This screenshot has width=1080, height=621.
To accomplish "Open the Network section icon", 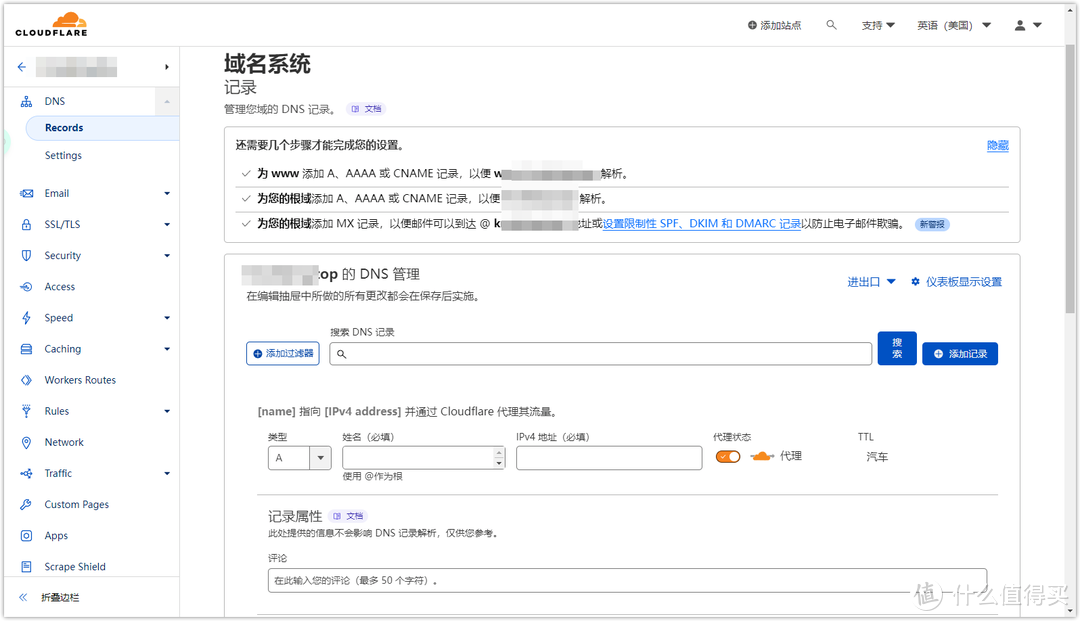I will pyautogui.click(x=25, y=442).
